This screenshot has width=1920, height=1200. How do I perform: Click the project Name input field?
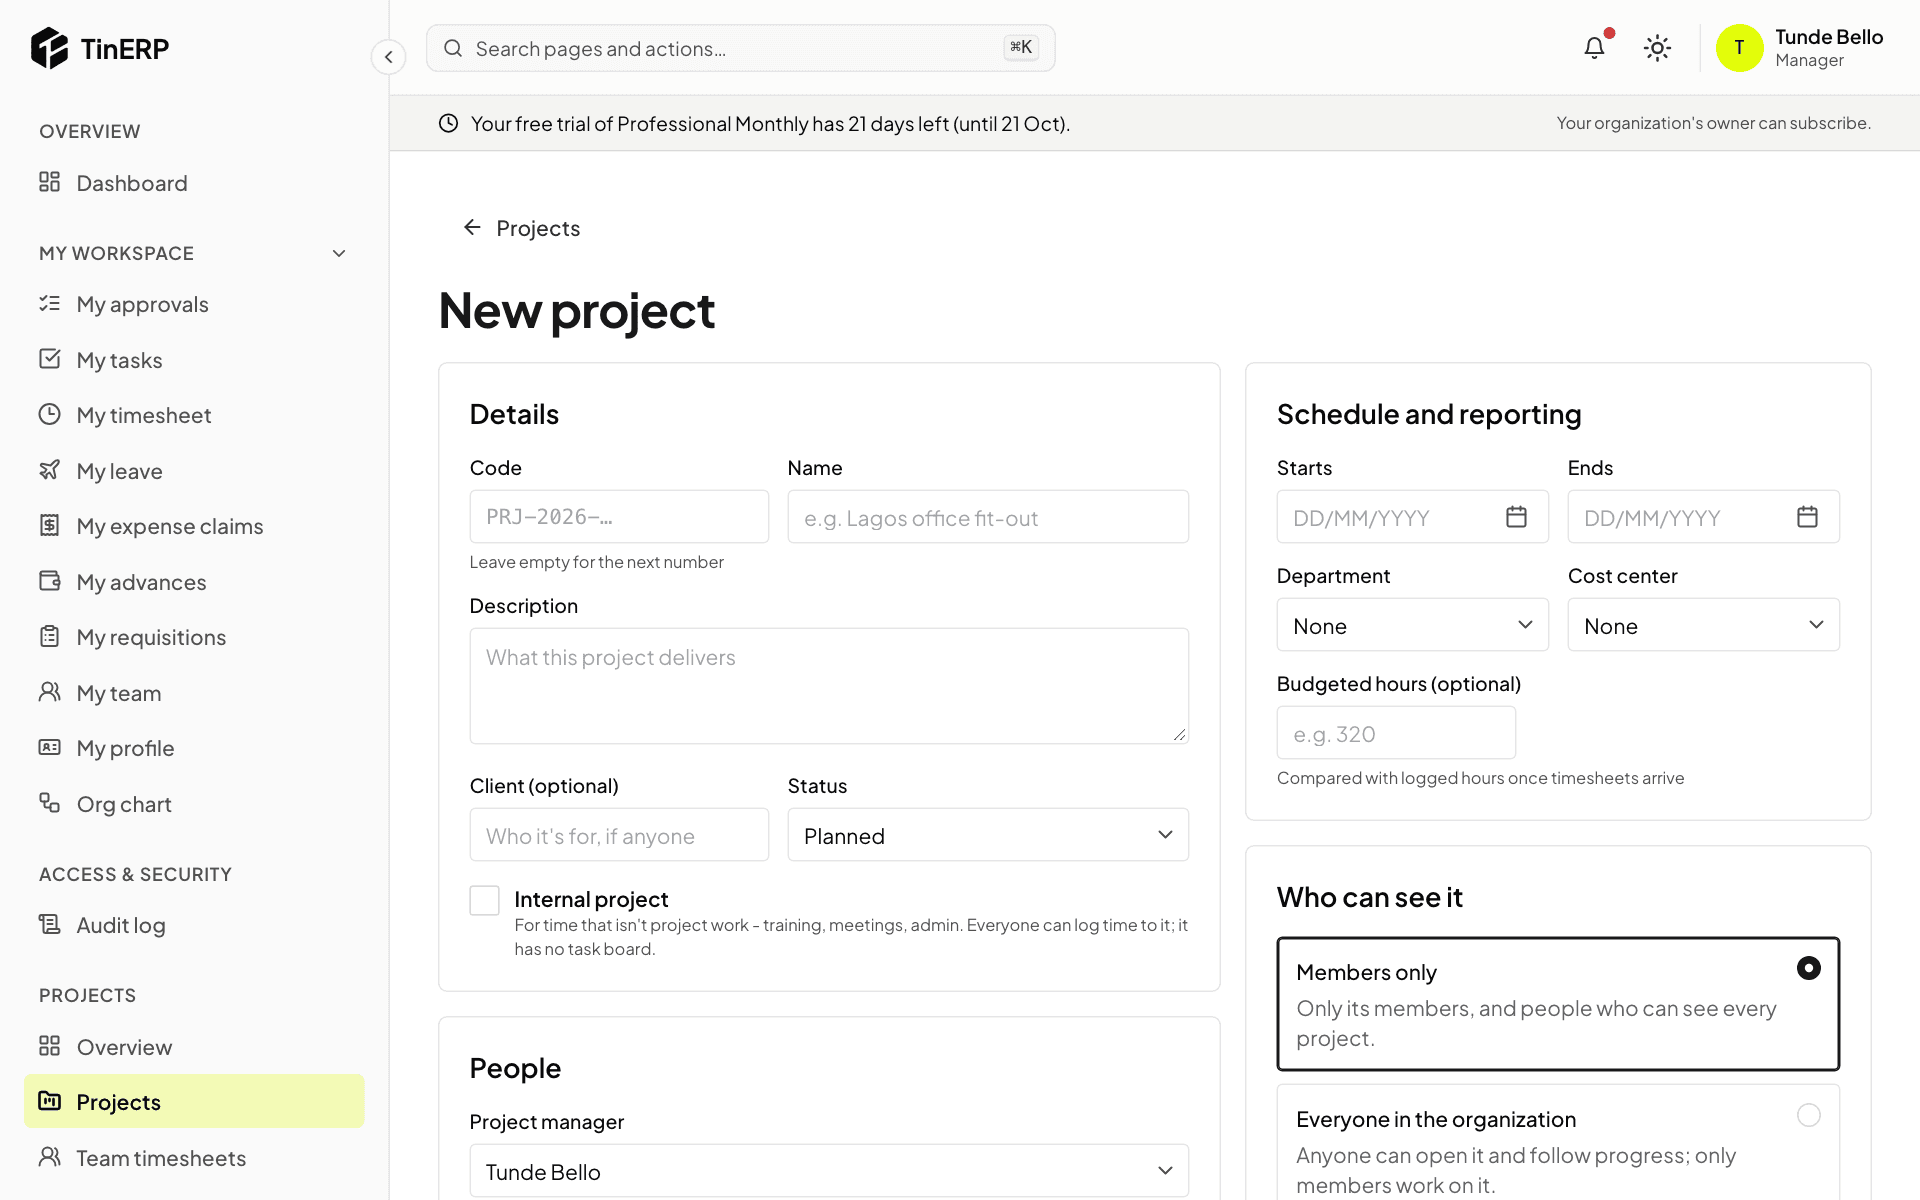pyautogui.click(x=988, y=517)
